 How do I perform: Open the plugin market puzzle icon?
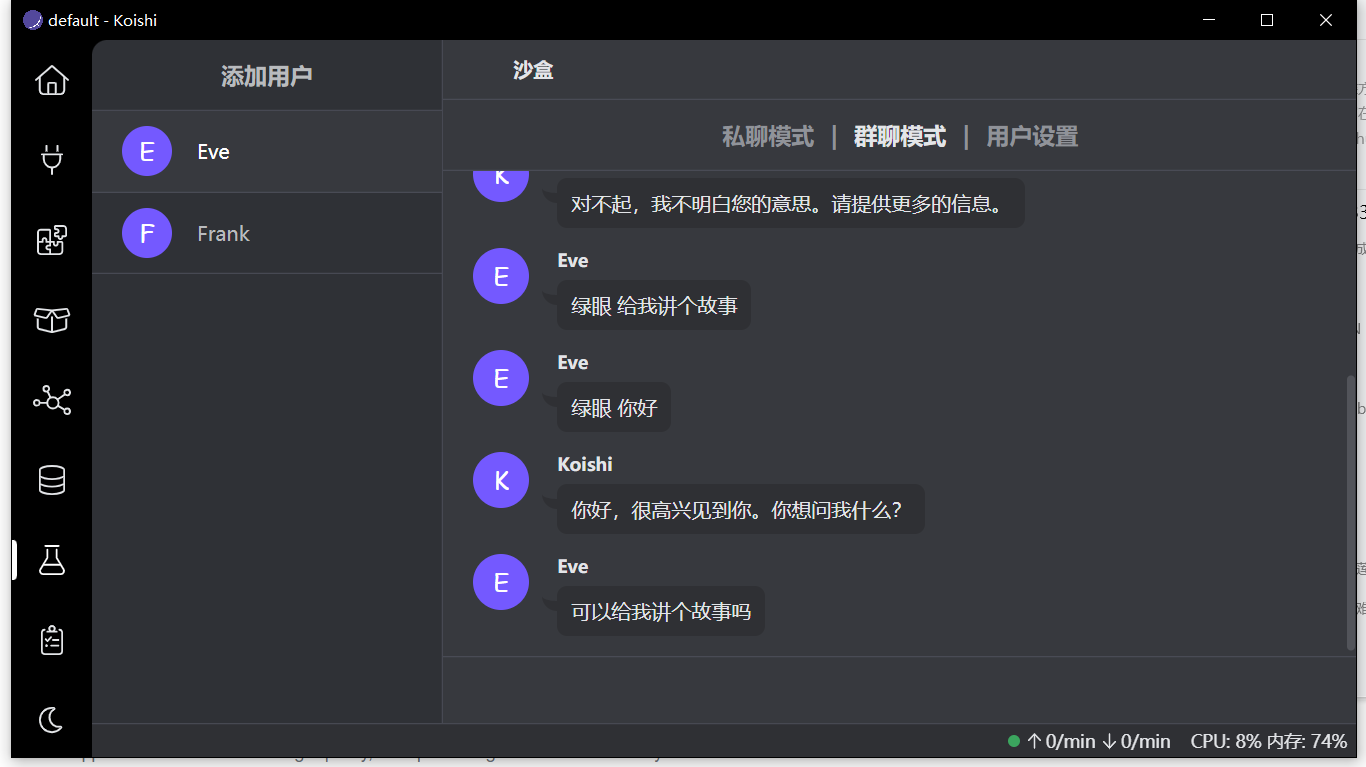coord(52,240)
